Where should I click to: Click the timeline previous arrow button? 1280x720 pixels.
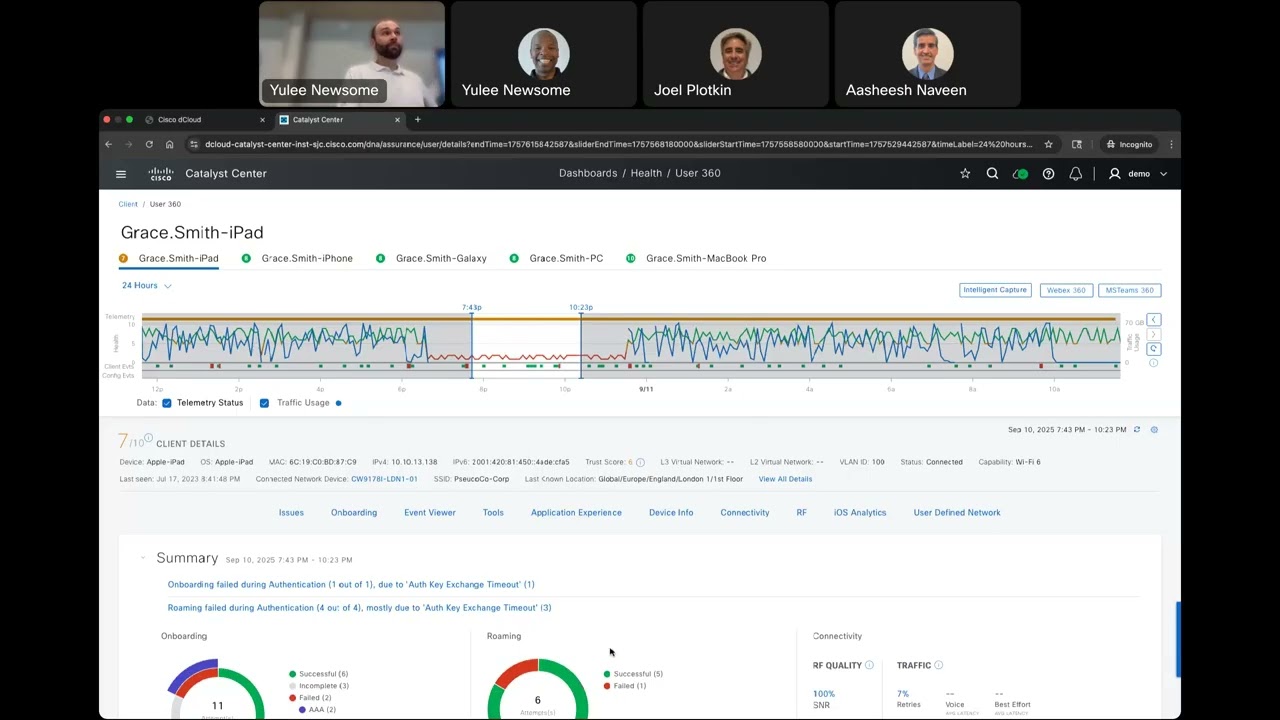pyautogui.click(x=1154, y=320)
